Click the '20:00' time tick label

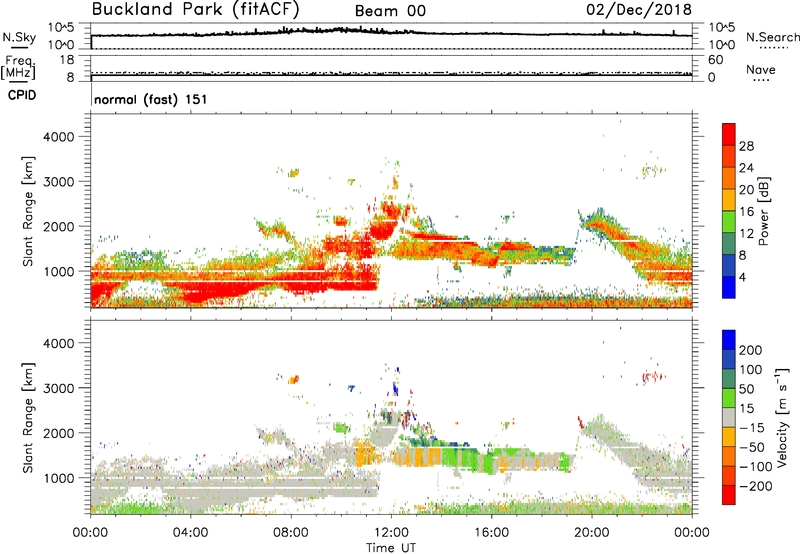pos(592,533)
